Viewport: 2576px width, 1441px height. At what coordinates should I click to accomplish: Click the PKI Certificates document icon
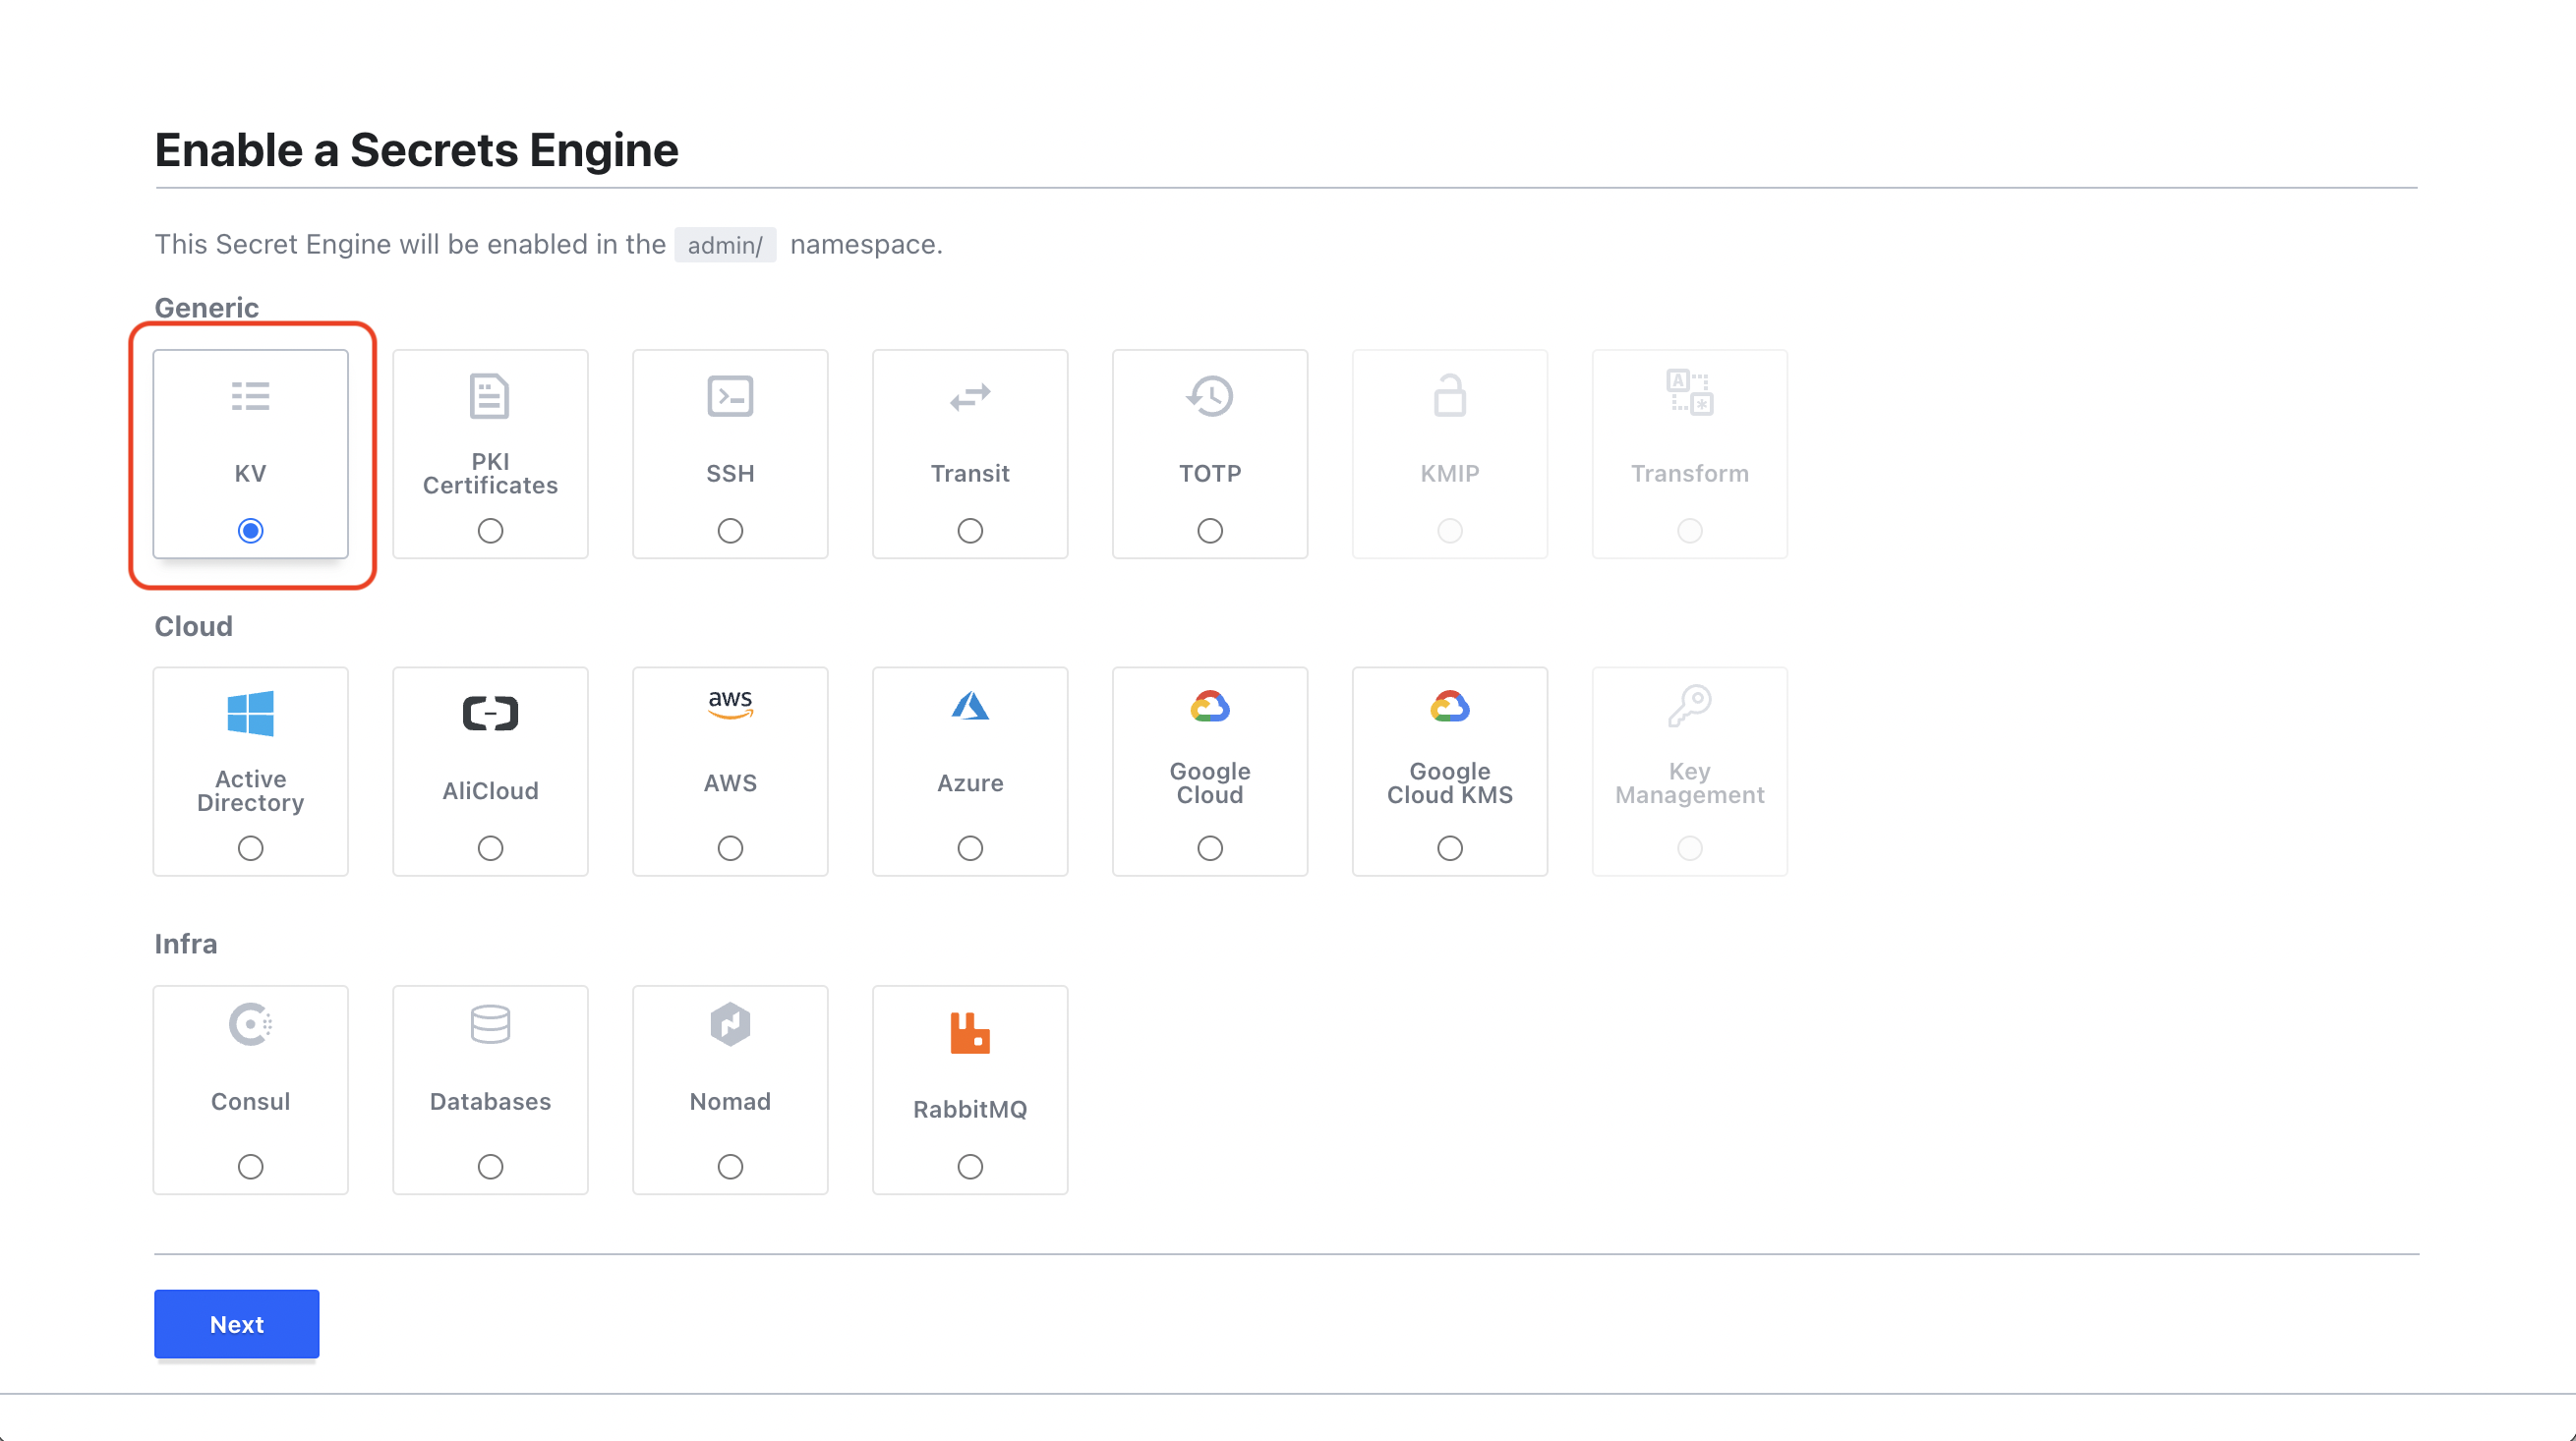490,397
